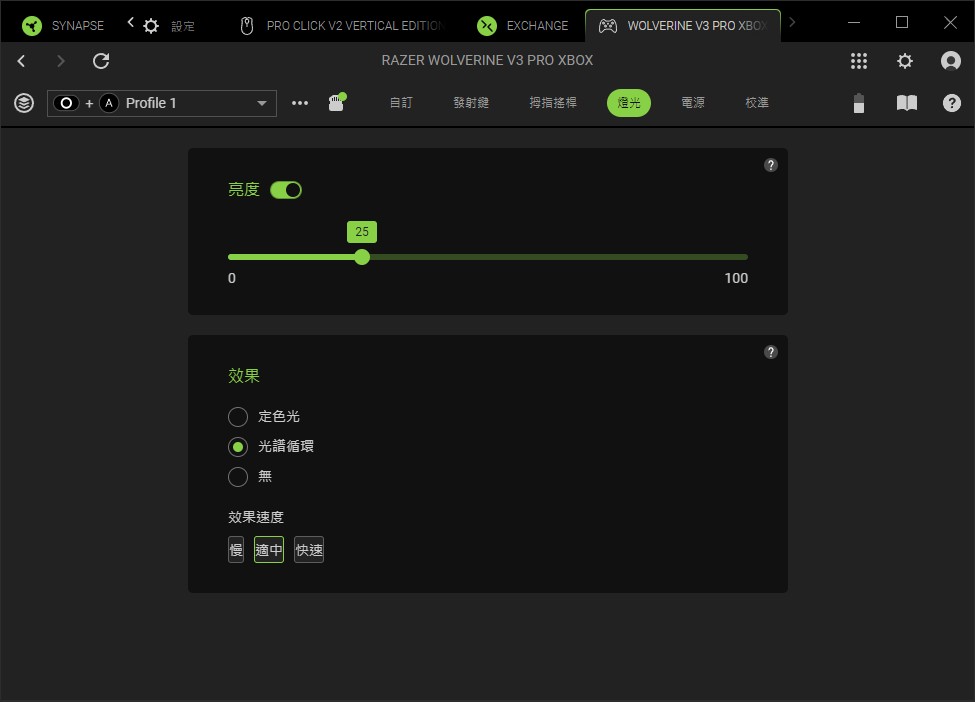Refresh the page with the reload icon

click(x=101, y=61)
